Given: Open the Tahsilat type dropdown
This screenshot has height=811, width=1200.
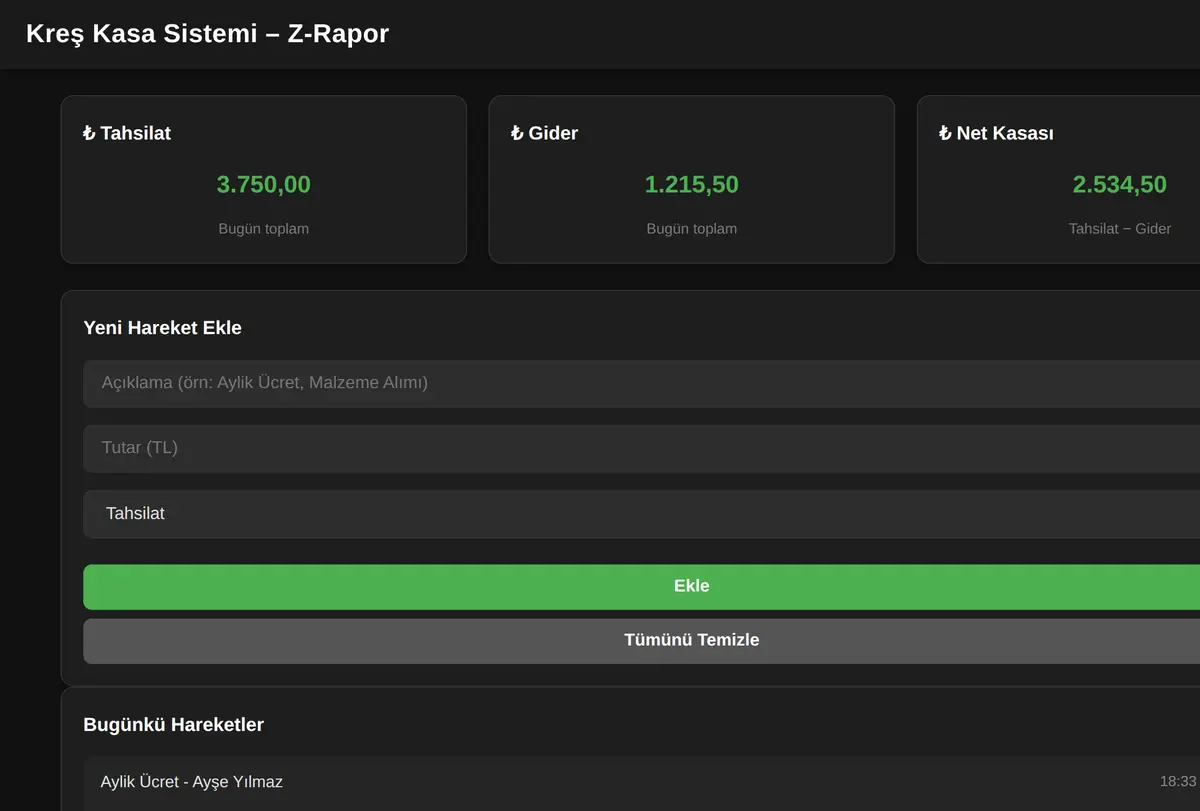Looking at the screenshot, I should click(x=641, y=514).
